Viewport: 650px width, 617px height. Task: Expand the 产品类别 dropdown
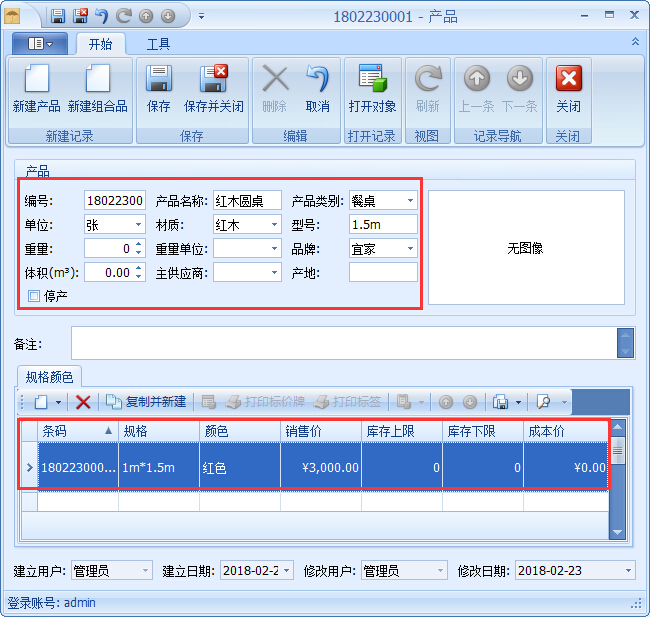[x=410, y=201]
